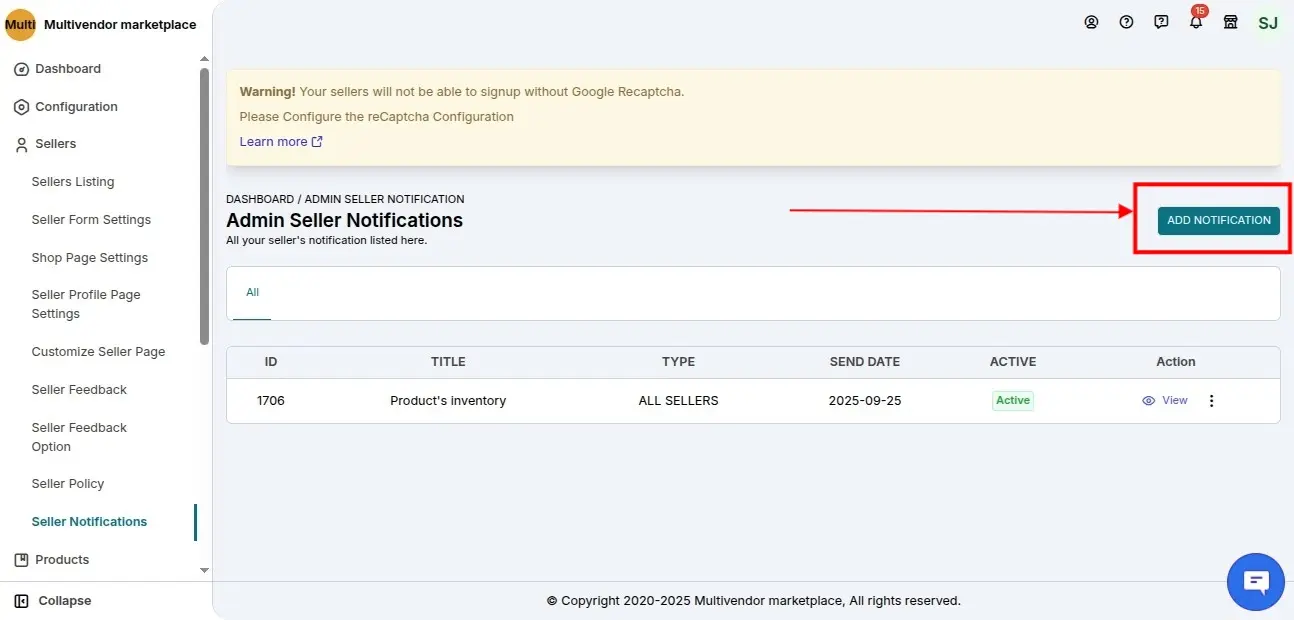Select the Dashboard icon in the sidebar
The width and height of the screenshot is (1294, 620).
tap(22, 68)
